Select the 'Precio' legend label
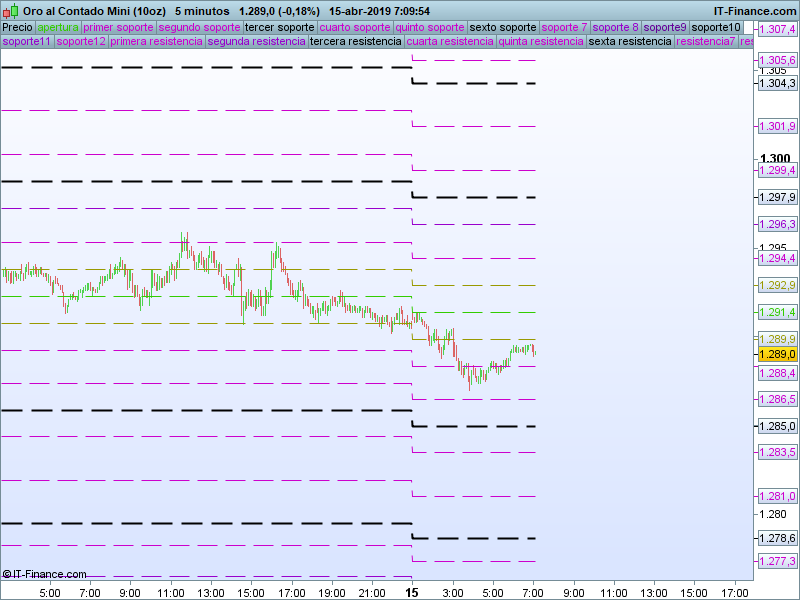Image resolution: width=800 pixels, height=600 pixels. click(17, 27)
